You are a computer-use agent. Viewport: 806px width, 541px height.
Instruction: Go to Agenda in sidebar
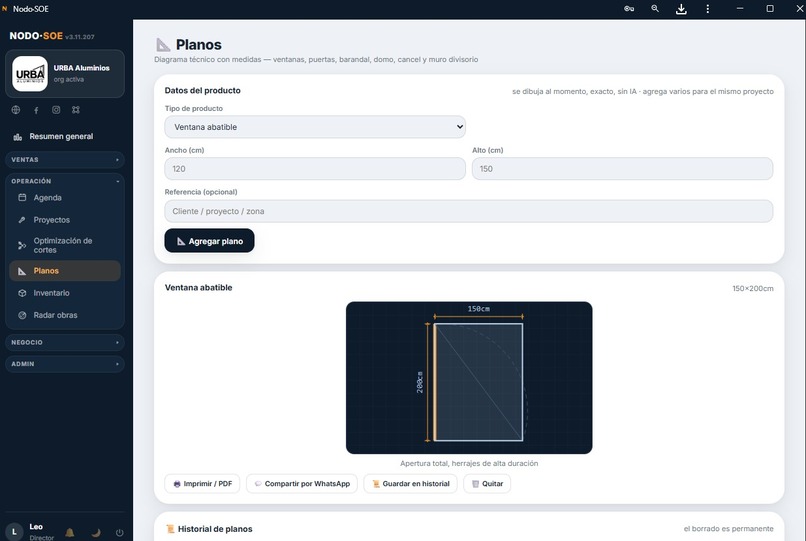(x=65, y=197)
